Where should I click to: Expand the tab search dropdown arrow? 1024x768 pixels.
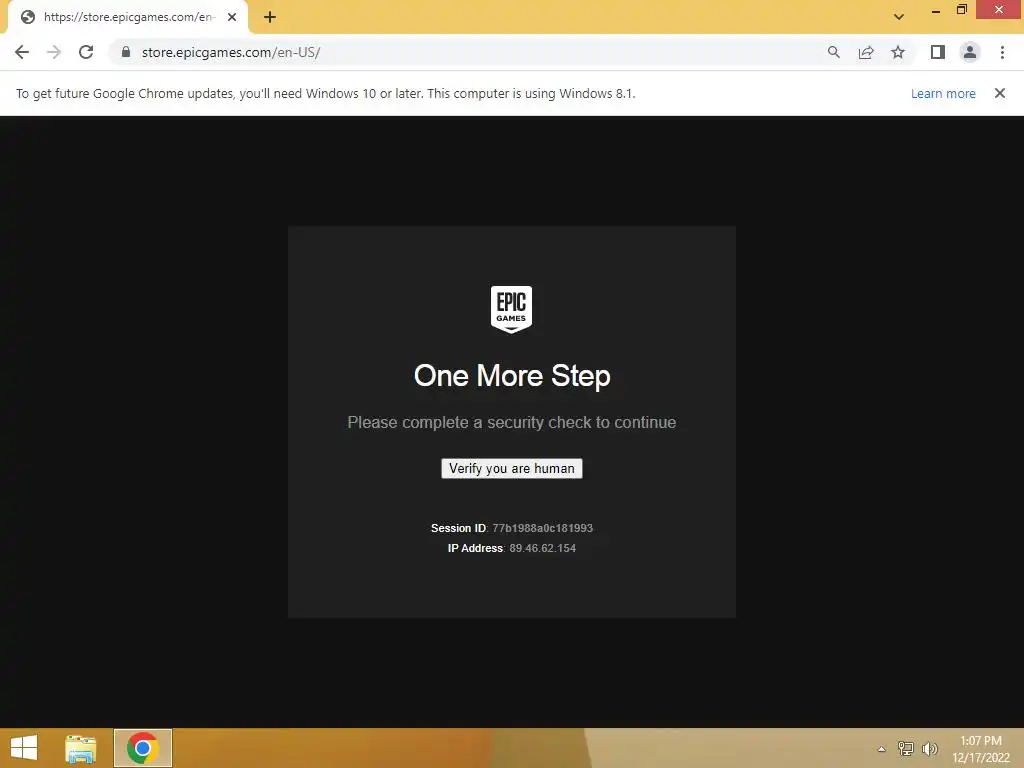[x=899, y=17]
